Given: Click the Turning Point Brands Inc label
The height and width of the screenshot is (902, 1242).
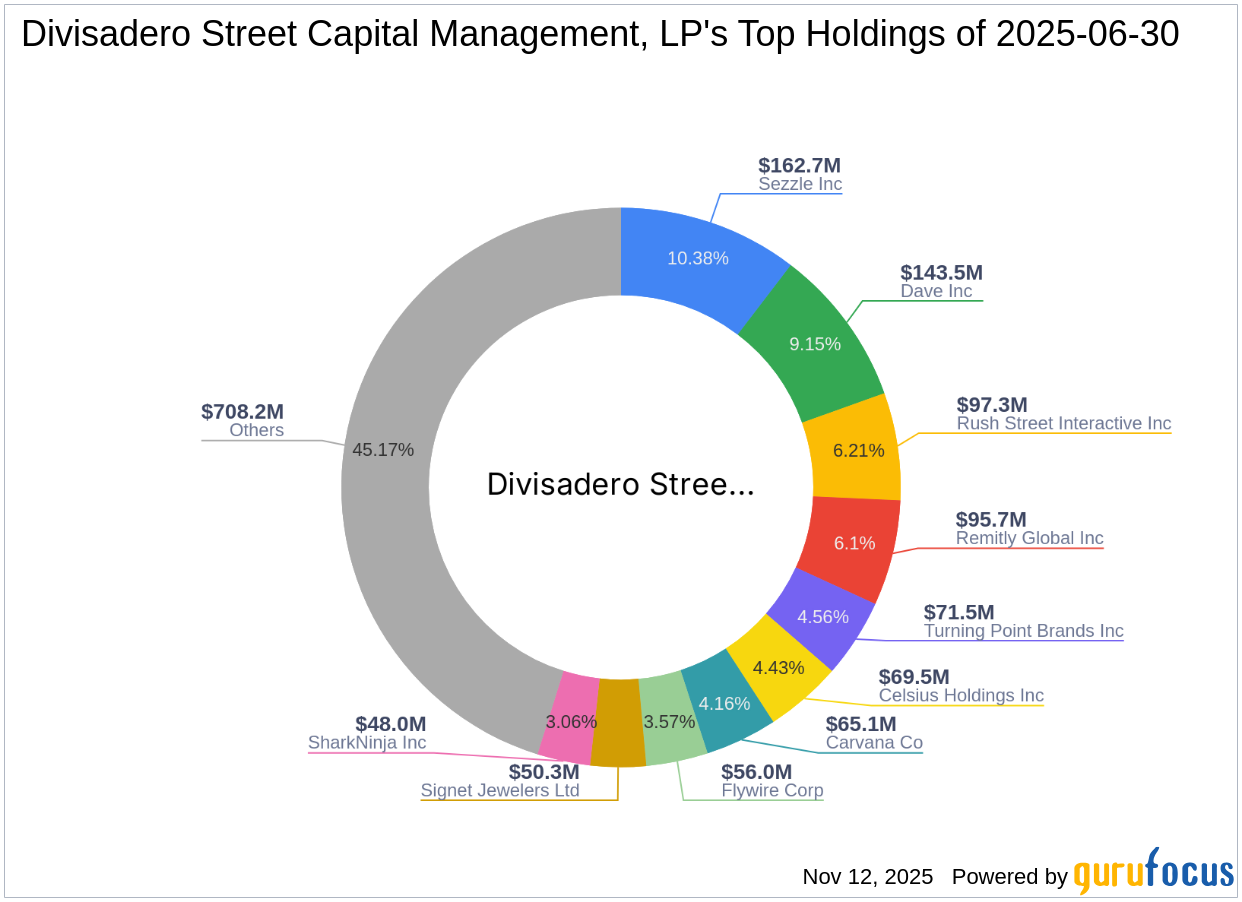Looking at the screenshot, I should click(x=1024, y=631).
